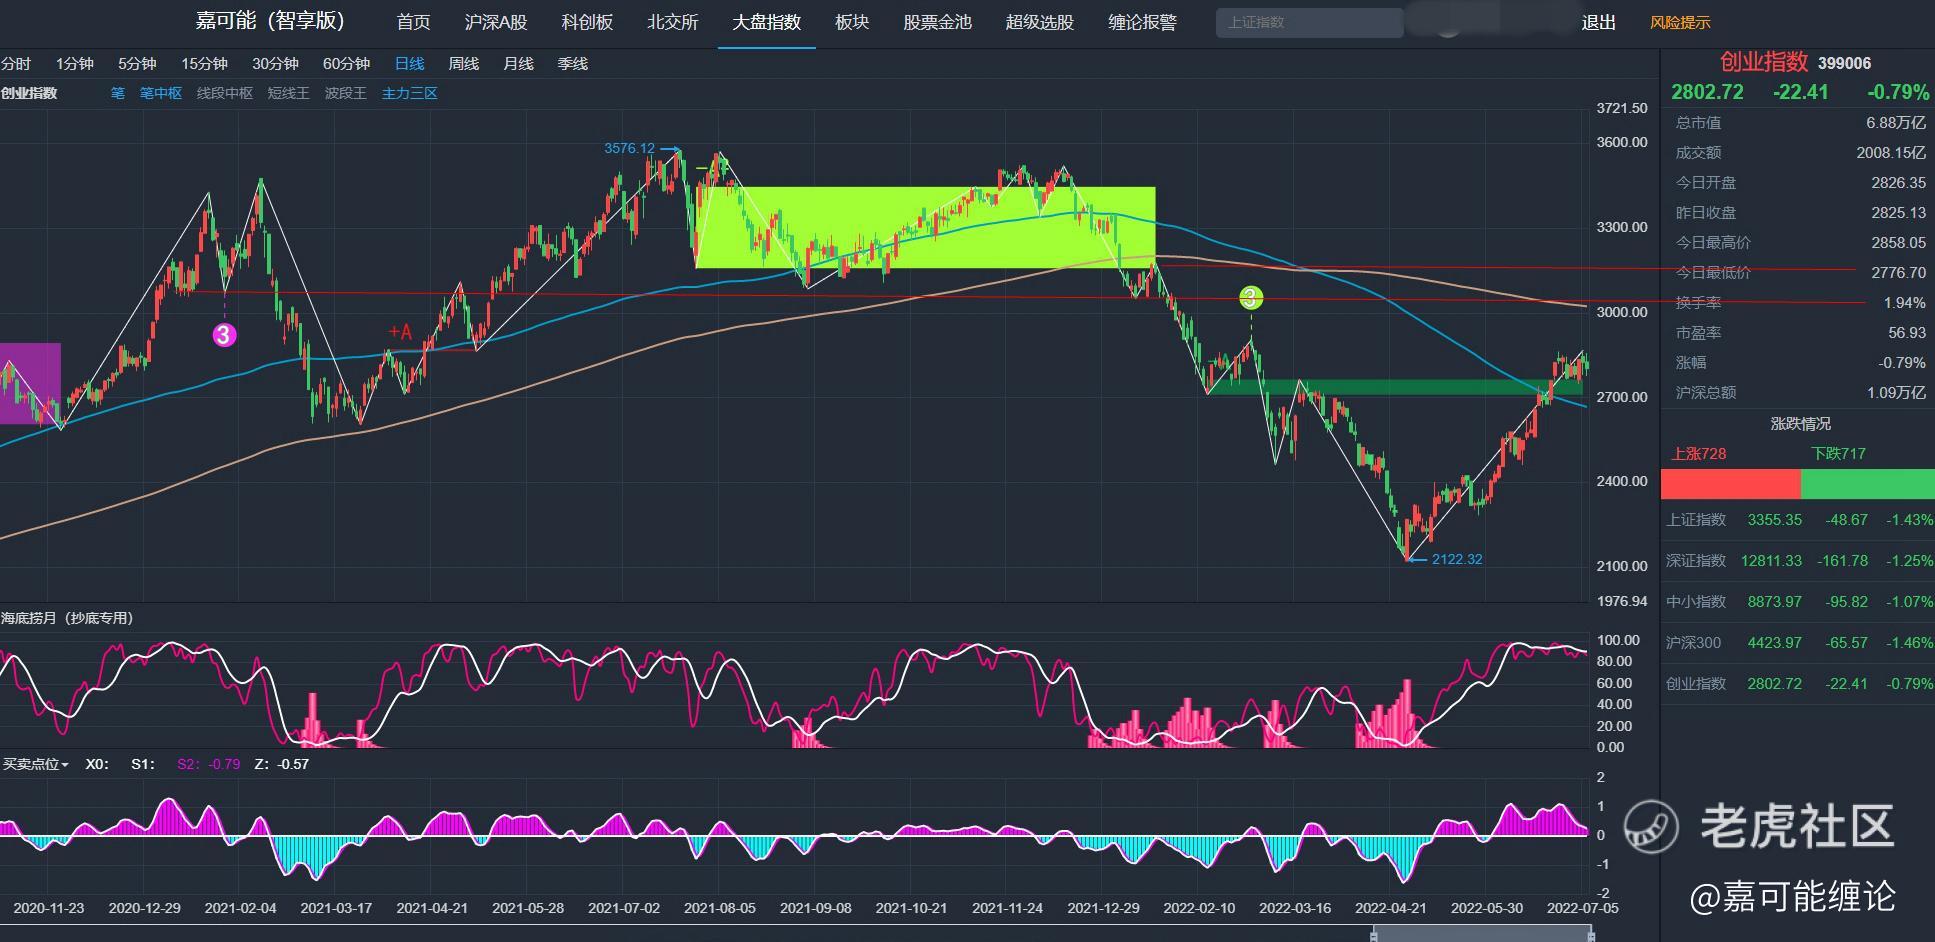Toggle the 笔中枢 overlay

pyautogui.click(x=161, y=93)
